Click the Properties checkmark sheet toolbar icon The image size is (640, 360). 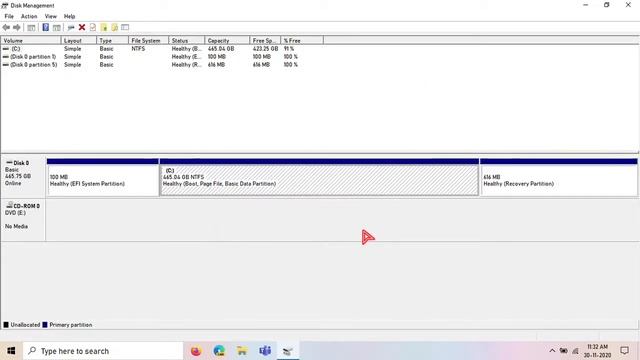(x=93, y=27)
